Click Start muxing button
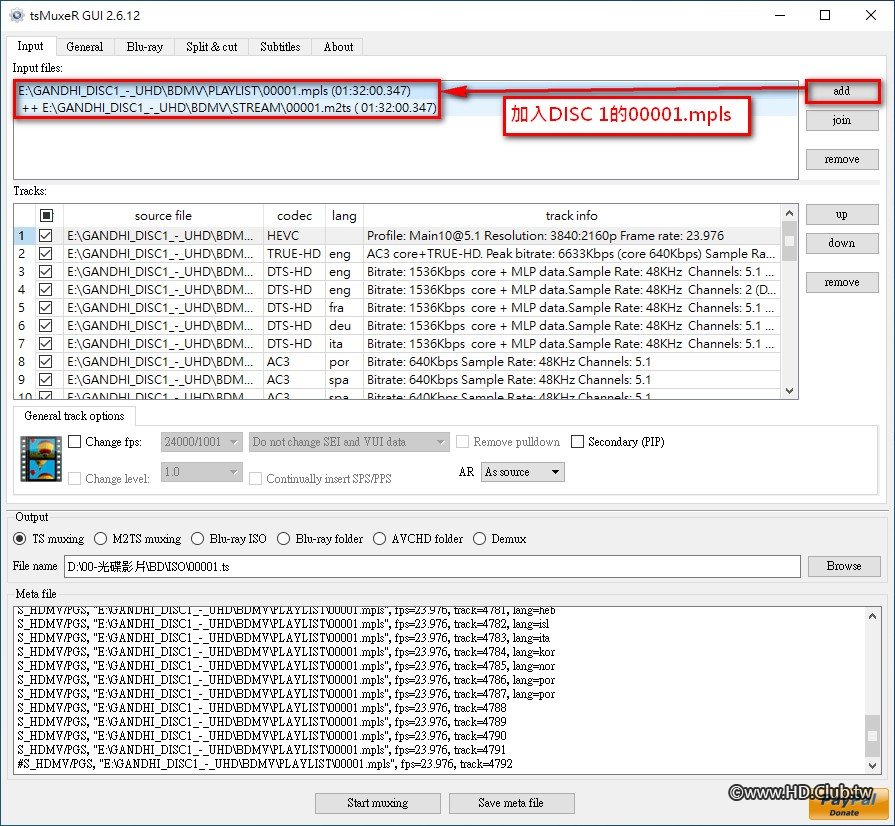 click(x=378, y=803)
